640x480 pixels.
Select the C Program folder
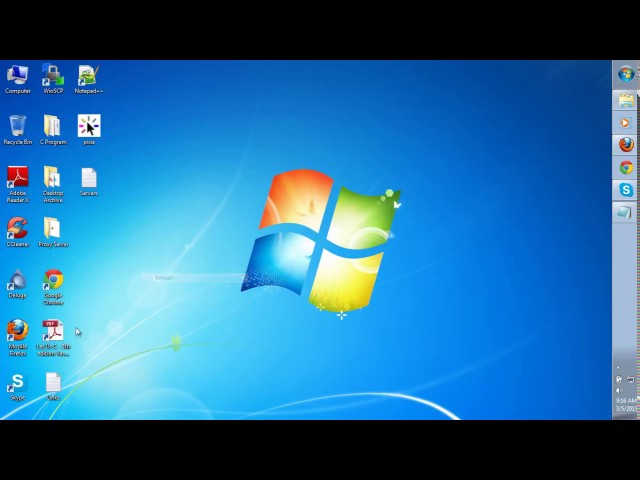[53, 130]
